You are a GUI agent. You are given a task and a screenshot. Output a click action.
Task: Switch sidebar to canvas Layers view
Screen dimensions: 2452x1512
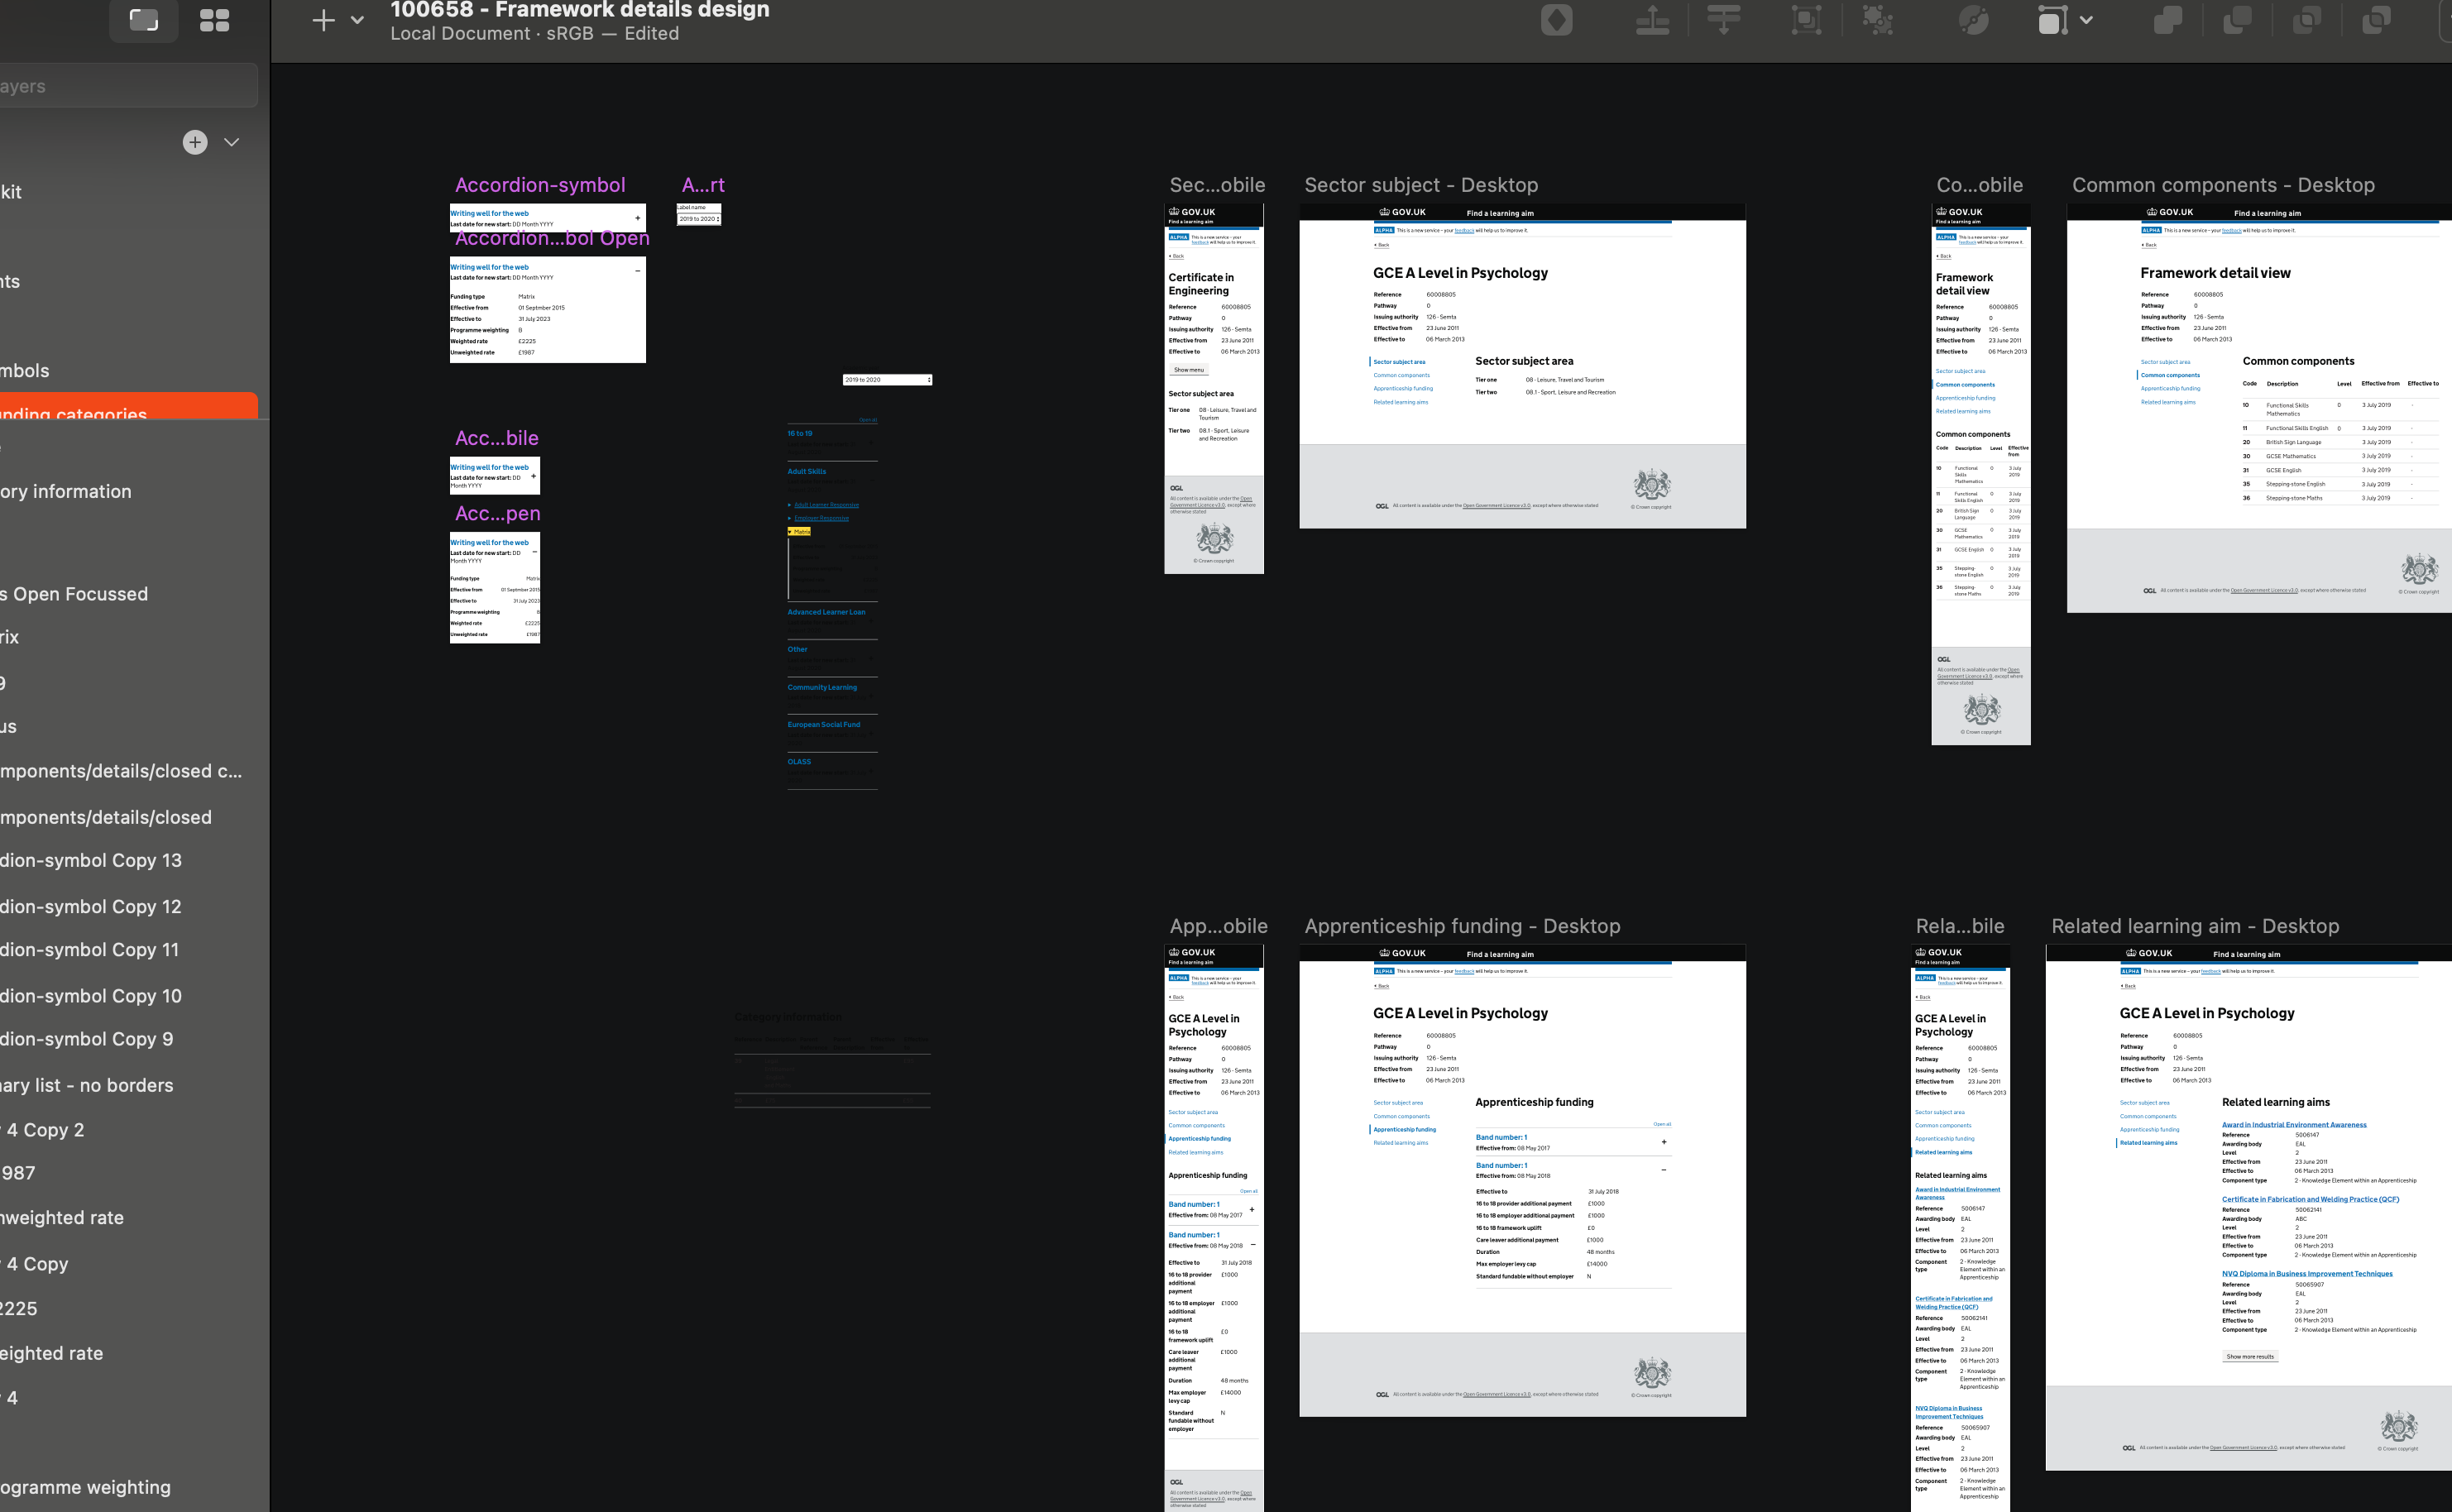[144, 20]
